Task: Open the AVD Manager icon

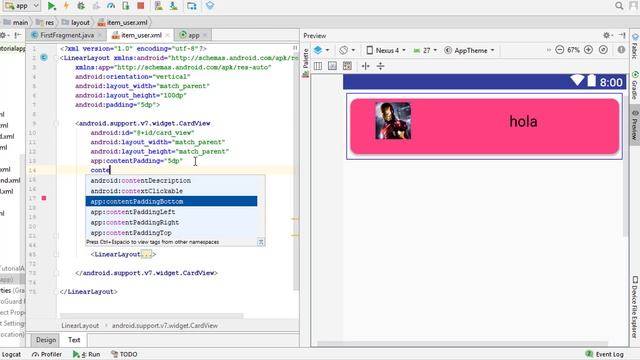Action: [159, 6]
